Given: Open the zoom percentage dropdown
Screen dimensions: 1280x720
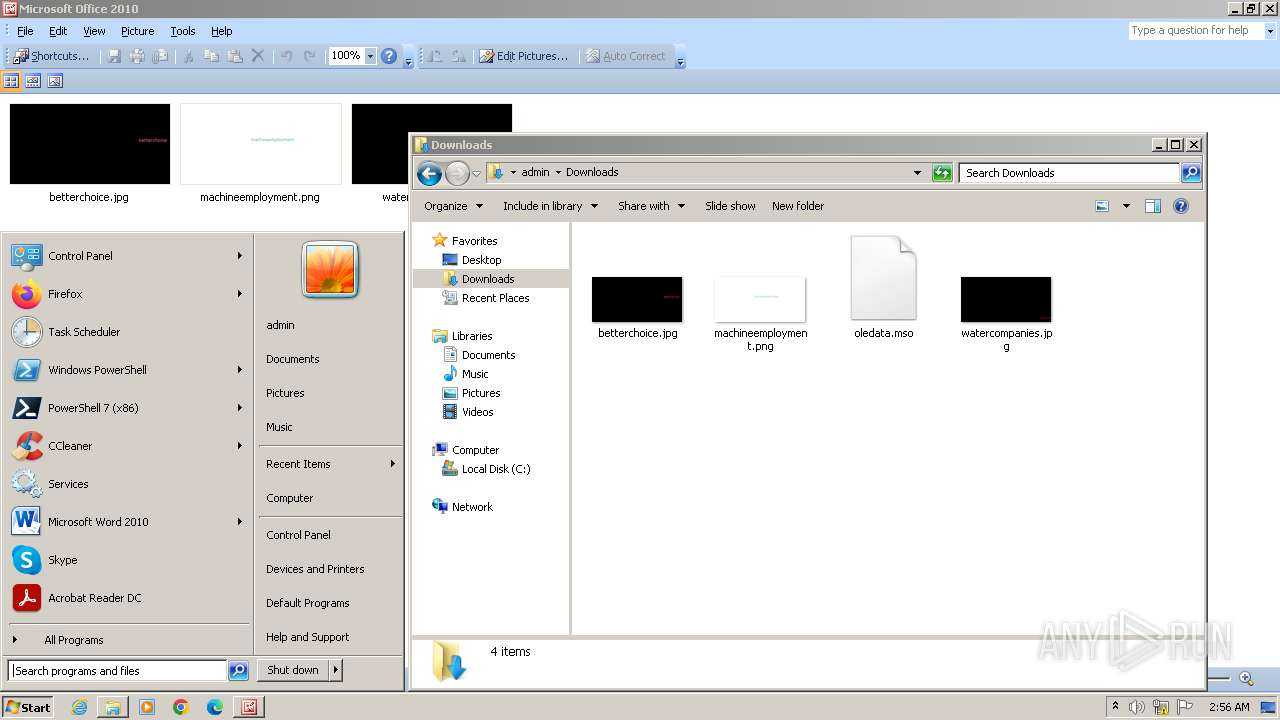Looking at the screenshot, I should coord(370,56).
